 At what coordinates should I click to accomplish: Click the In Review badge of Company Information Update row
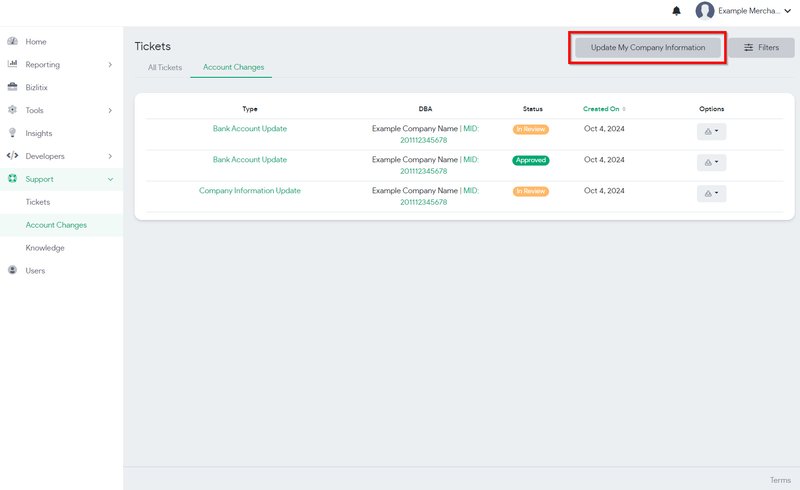(531, 191)
